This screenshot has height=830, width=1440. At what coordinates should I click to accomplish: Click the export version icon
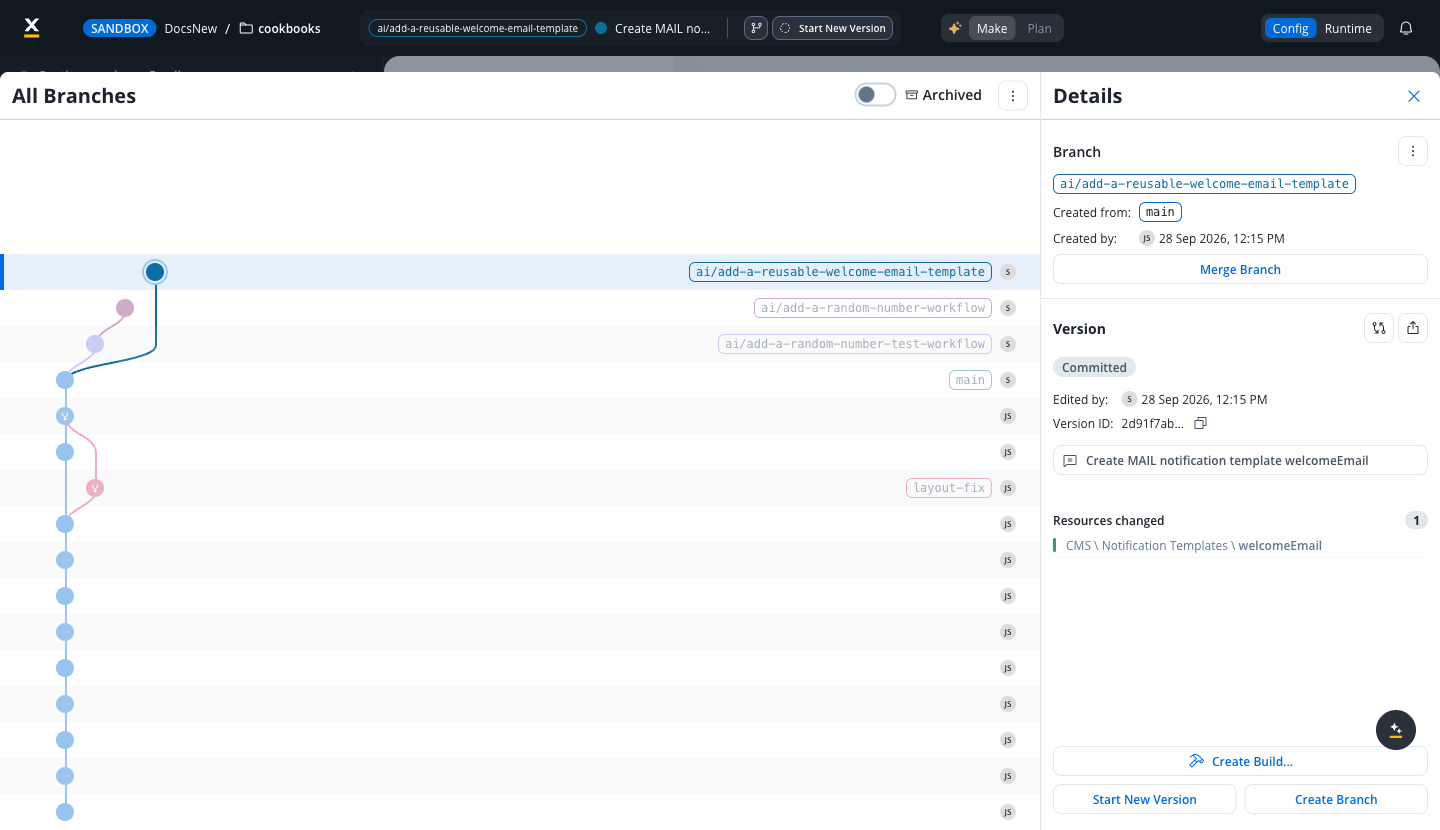coord(1413,328)
